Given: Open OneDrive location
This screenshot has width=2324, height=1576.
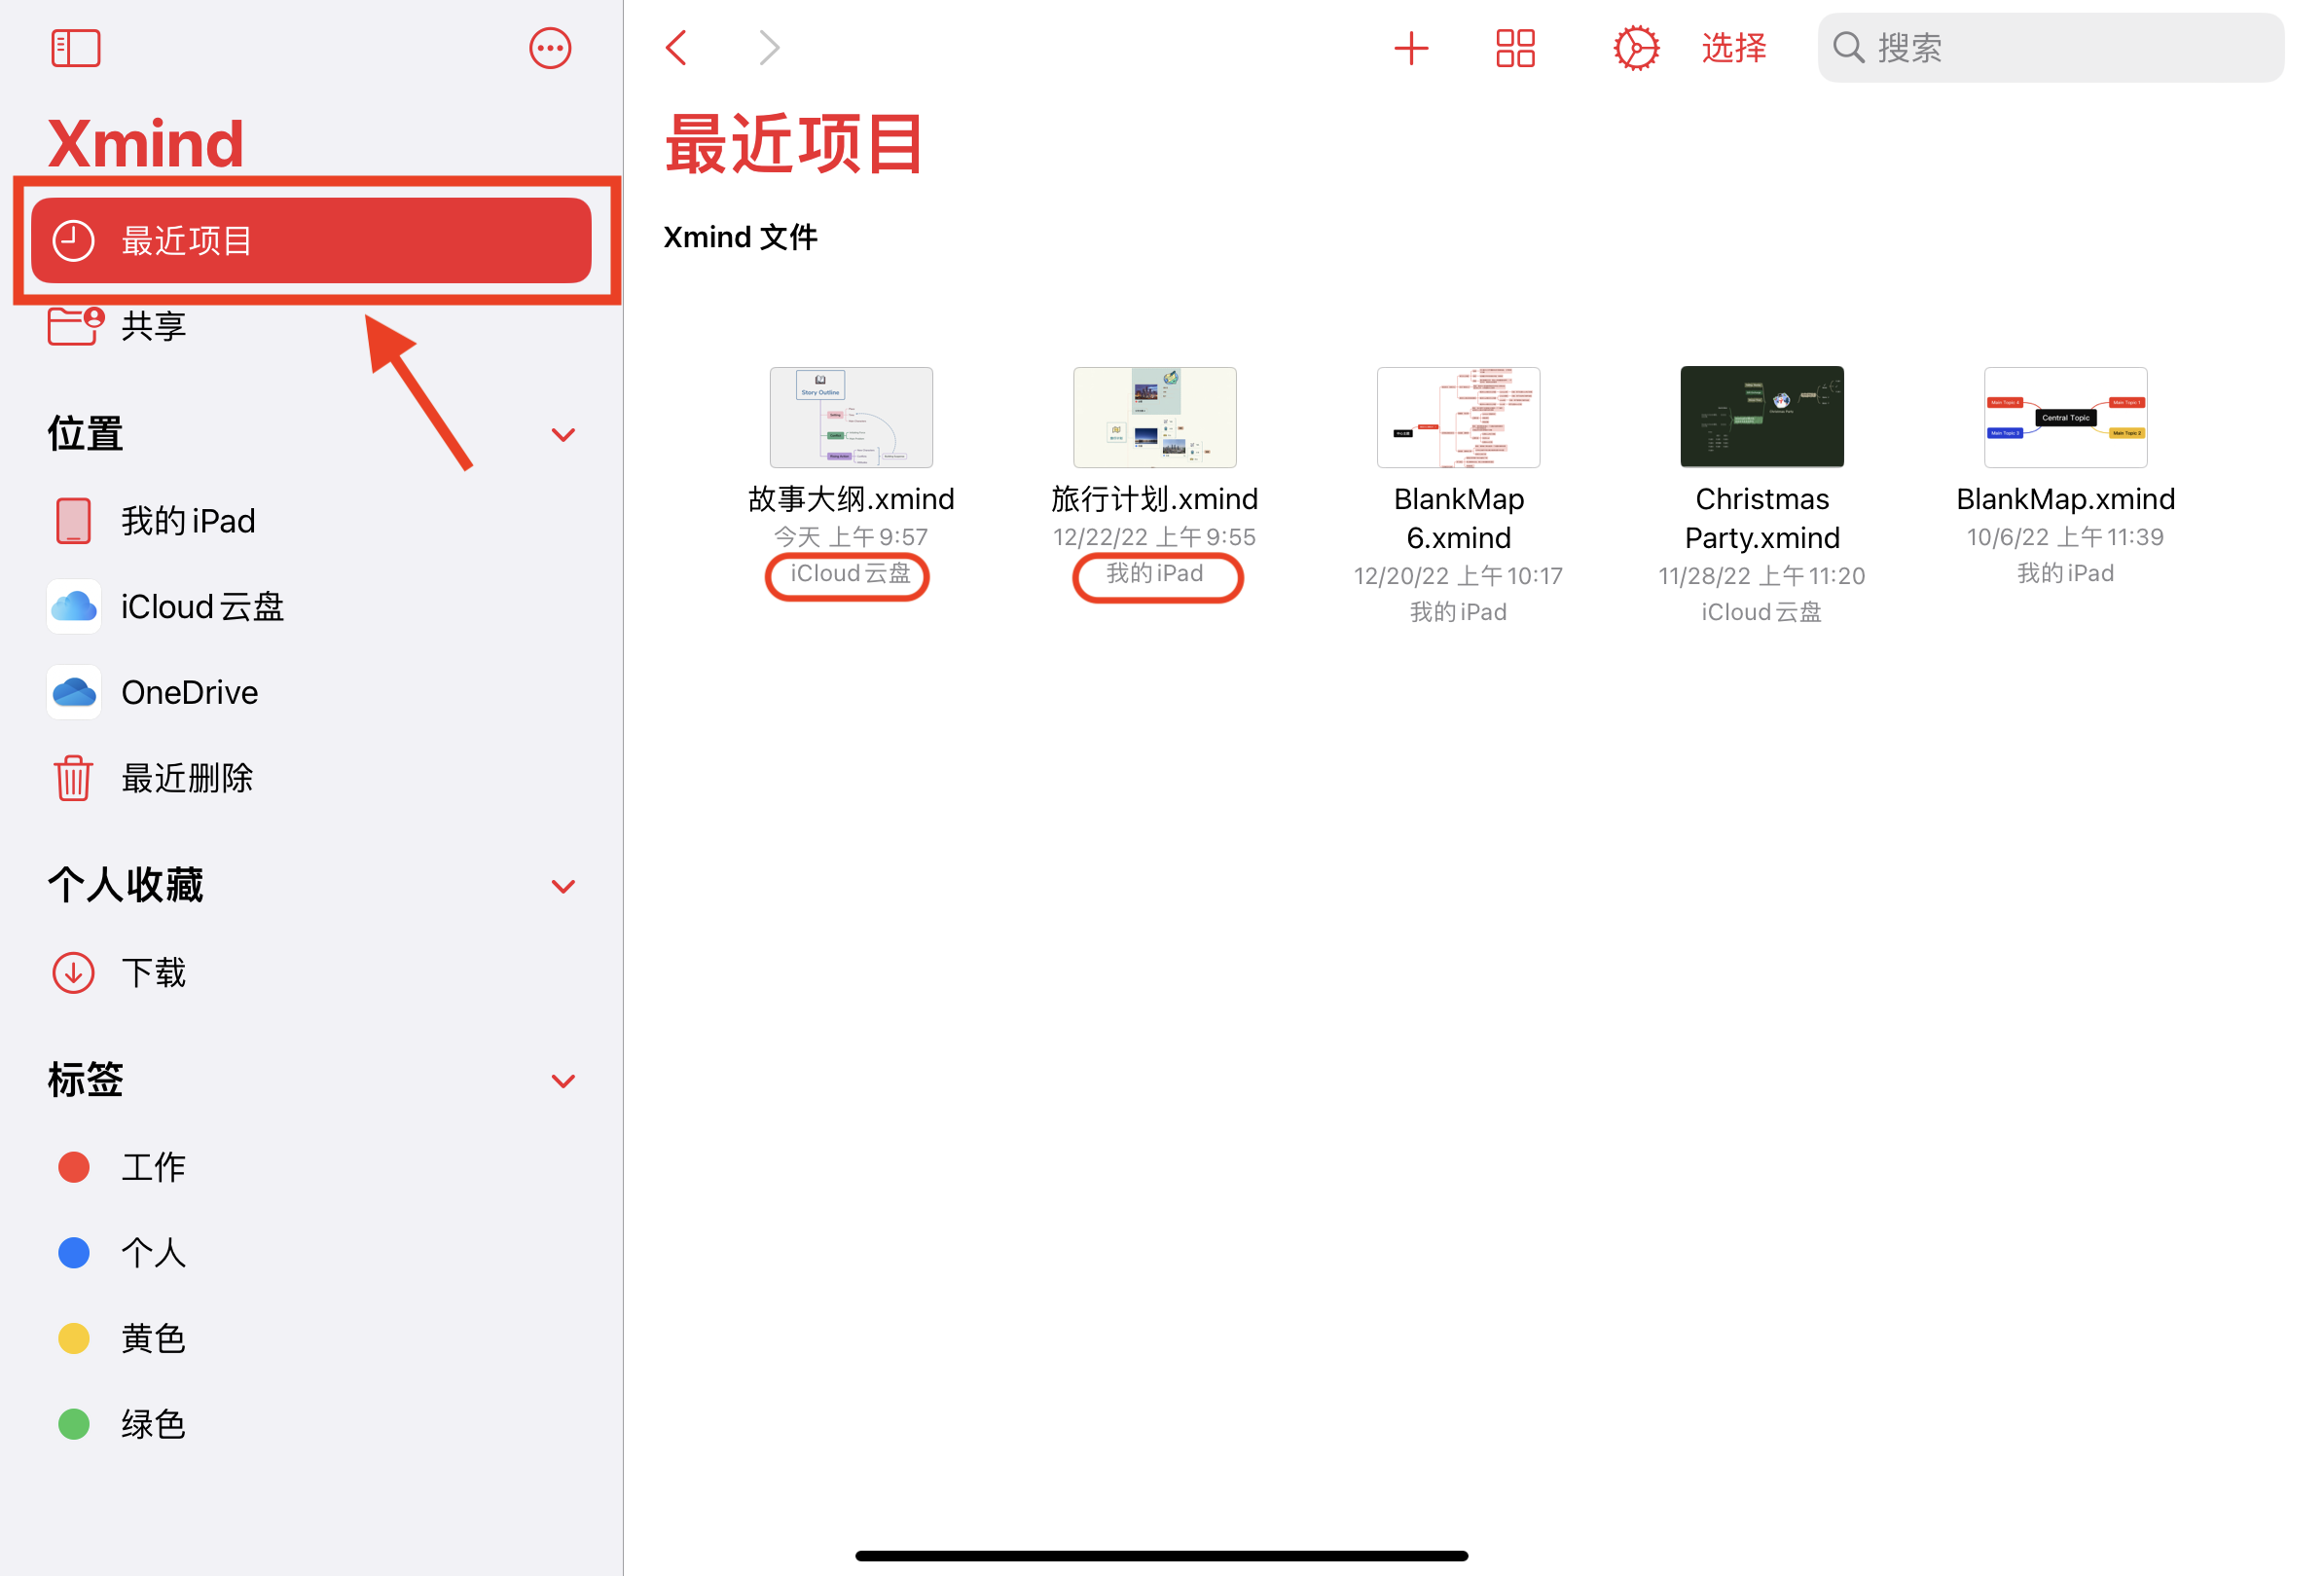Looking at the screenshot, I should (x=311, y=692).
